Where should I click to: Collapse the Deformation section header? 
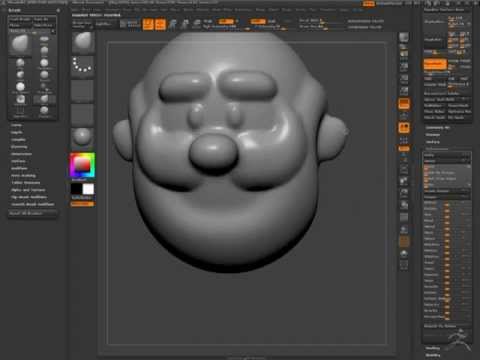tap(437, 149)
